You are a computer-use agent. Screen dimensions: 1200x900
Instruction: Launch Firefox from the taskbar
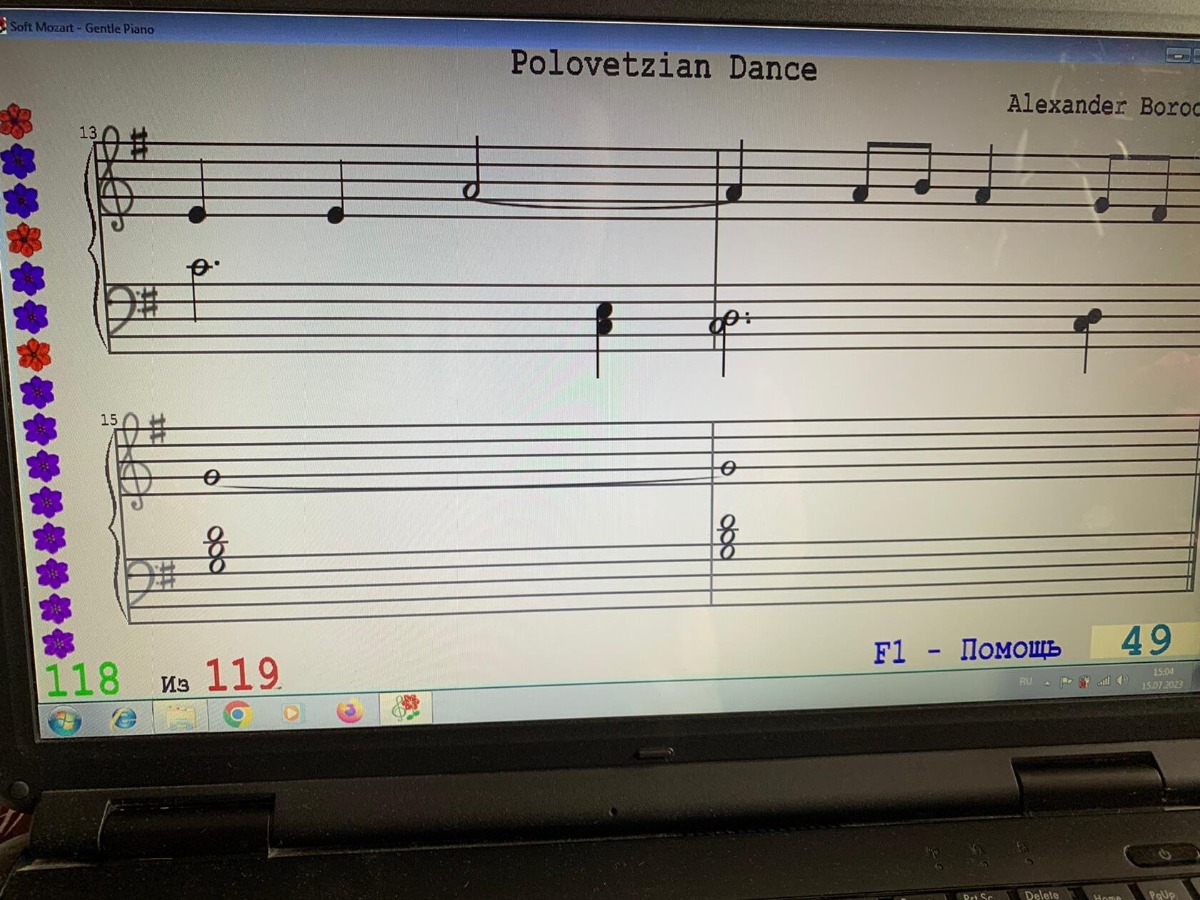point(350,711)
